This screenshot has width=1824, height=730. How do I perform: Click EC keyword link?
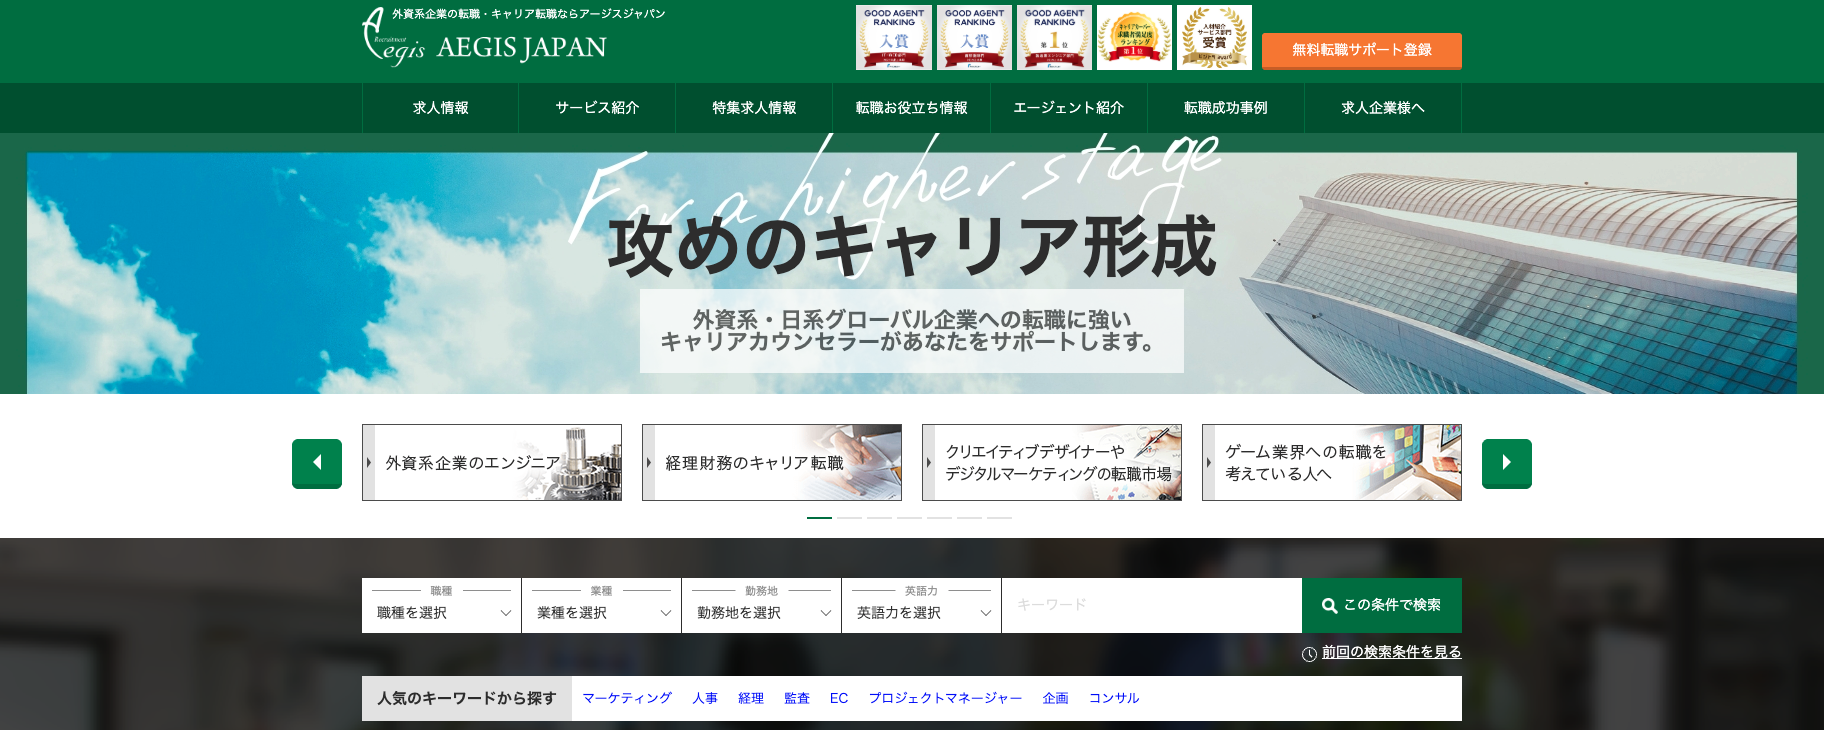[x=839, y=698]
